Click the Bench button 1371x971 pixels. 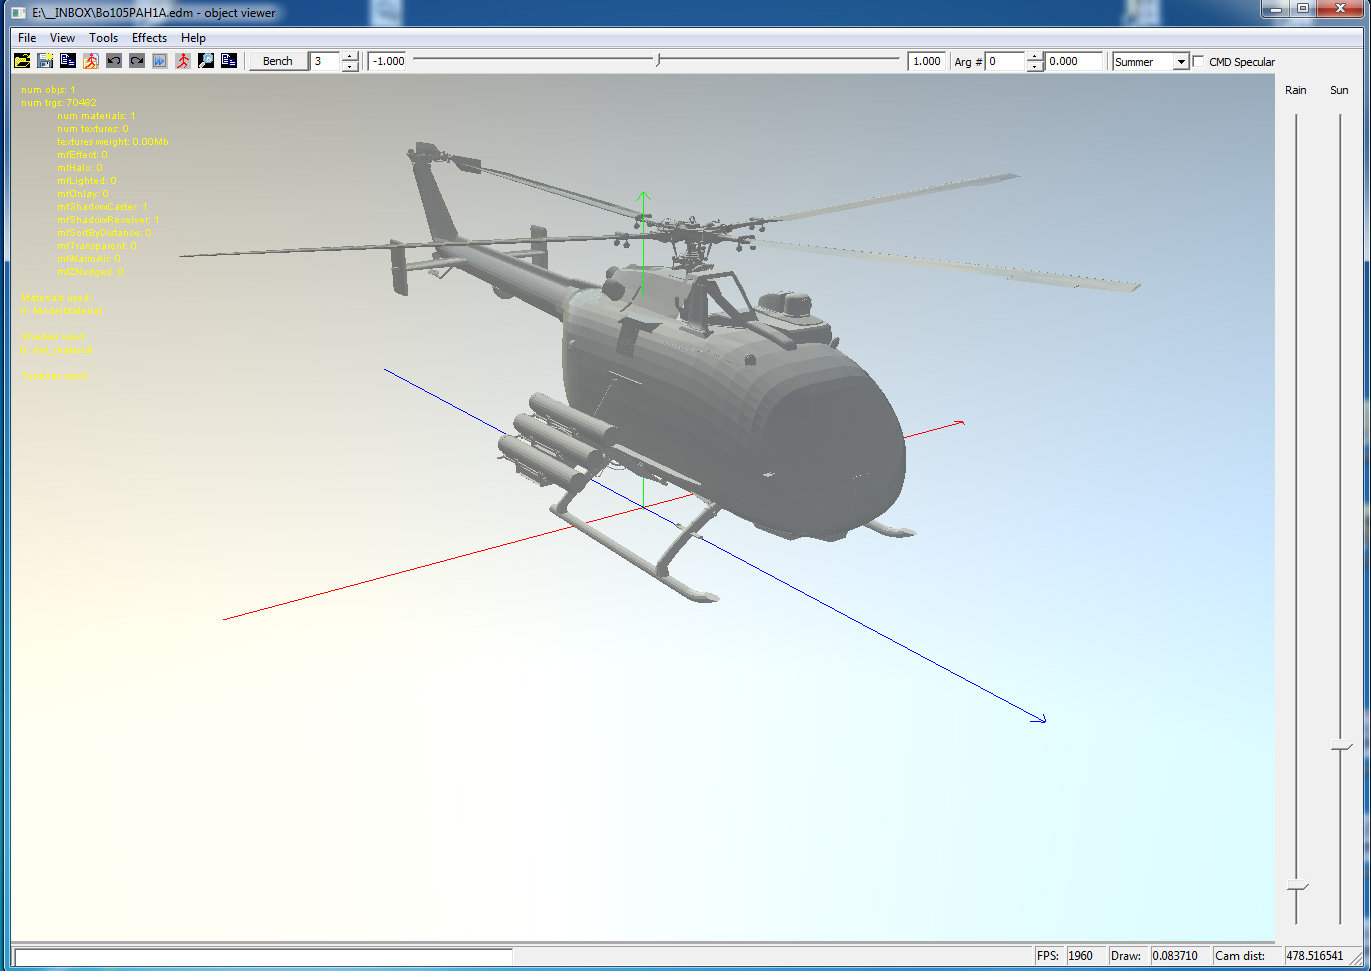278,61
